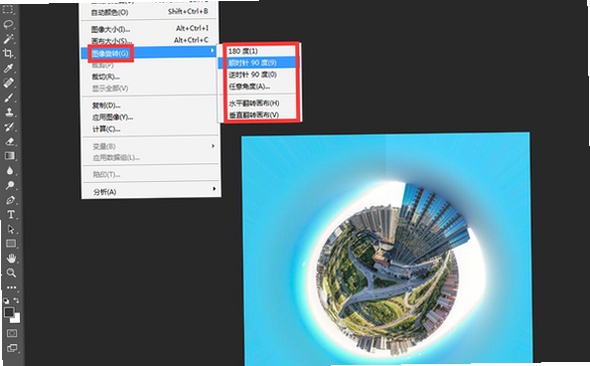590x366 pixels.
Task: Open foreground color swatch picker
Action: 9,312
